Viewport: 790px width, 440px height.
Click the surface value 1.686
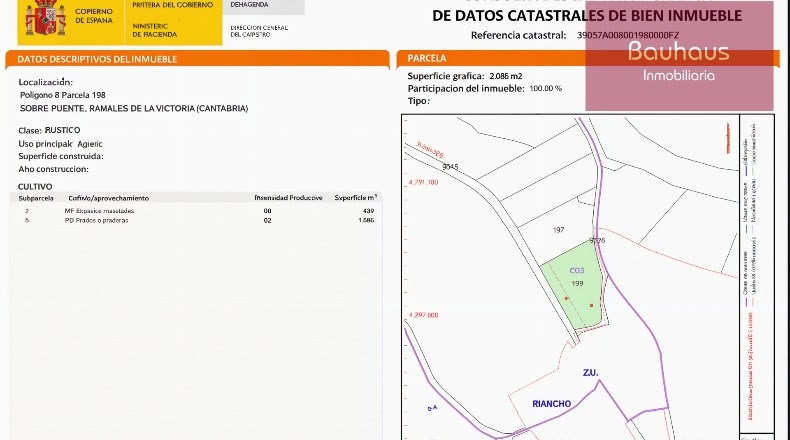coord(366,220)
